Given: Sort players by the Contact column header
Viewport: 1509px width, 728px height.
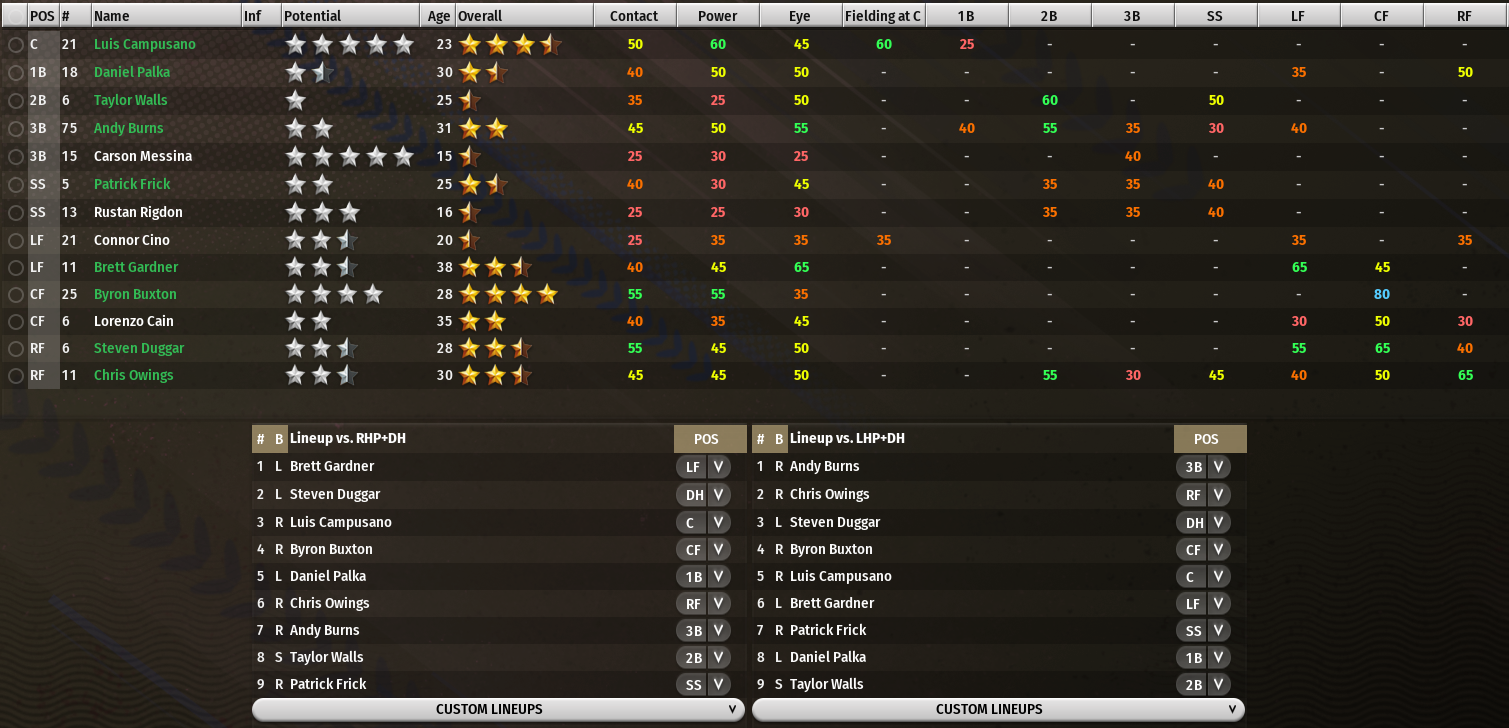Looking at the screenshot, I should click(634, 16).
